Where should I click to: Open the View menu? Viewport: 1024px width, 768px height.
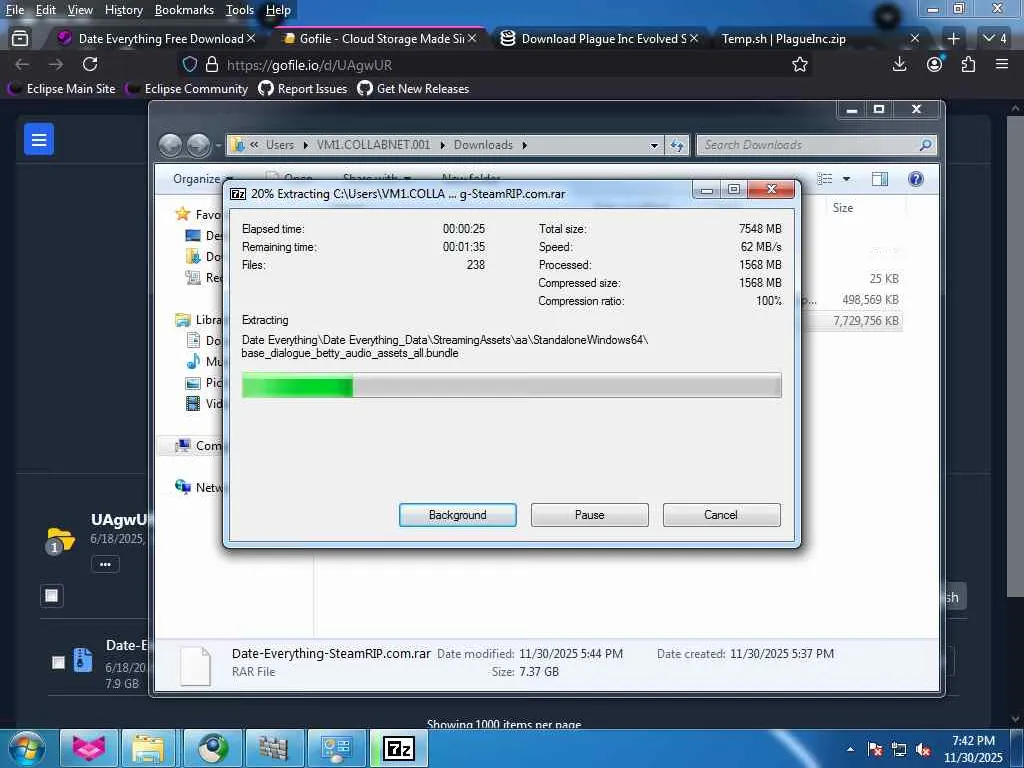80,10
